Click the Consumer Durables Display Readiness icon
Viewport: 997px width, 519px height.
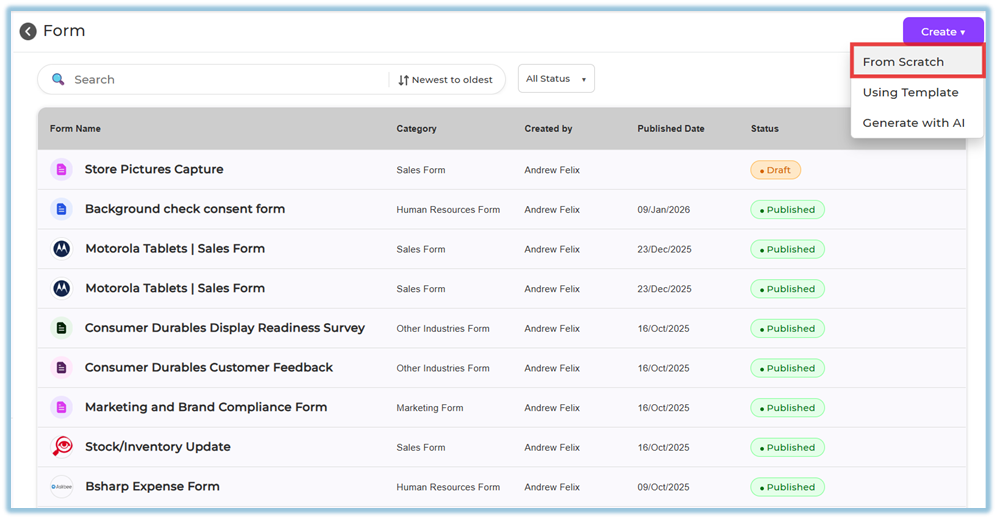[61, 328]
